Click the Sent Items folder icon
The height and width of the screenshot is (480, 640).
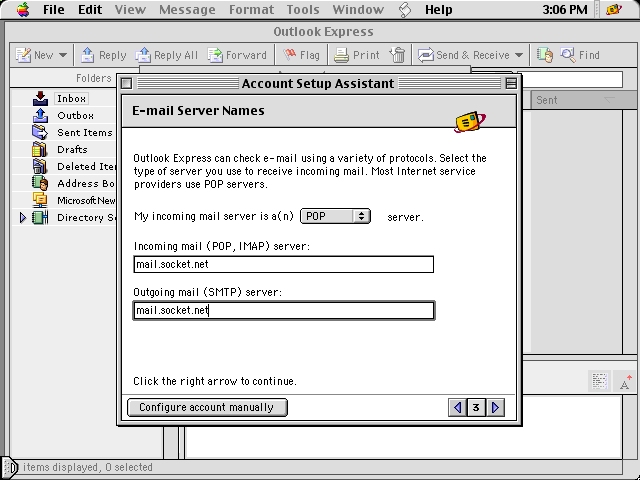click(x=40, y=133)
